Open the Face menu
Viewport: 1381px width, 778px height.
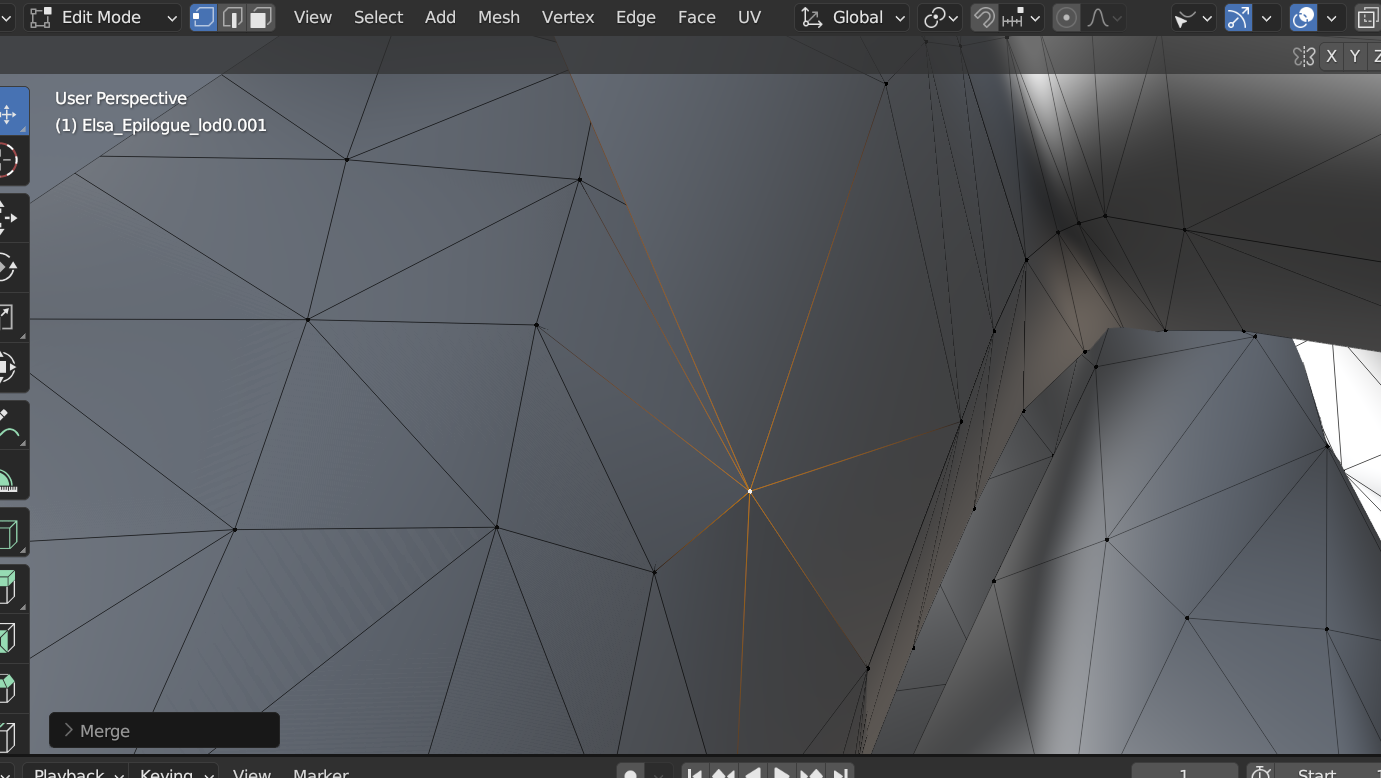[697, 17]
